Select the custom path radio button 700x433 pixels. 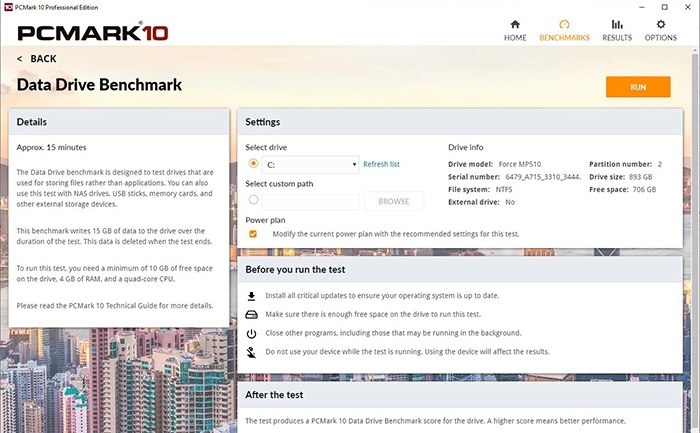(253, 200)
